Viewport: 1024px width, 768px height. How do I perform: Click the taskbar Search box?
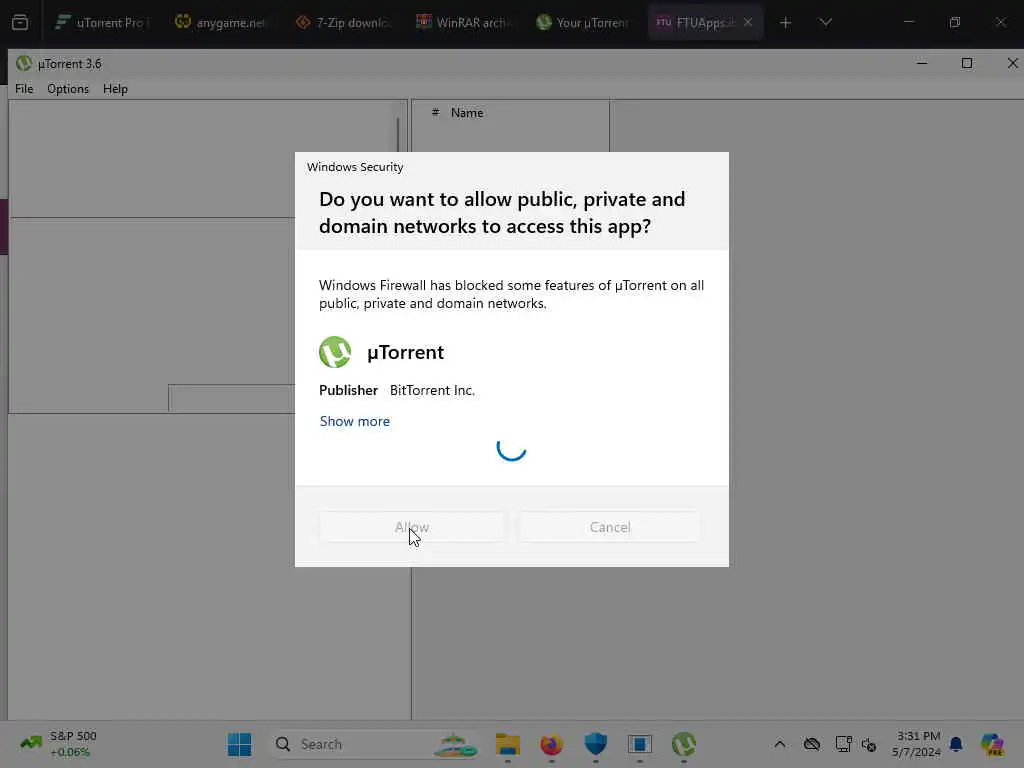coord(376,744)
